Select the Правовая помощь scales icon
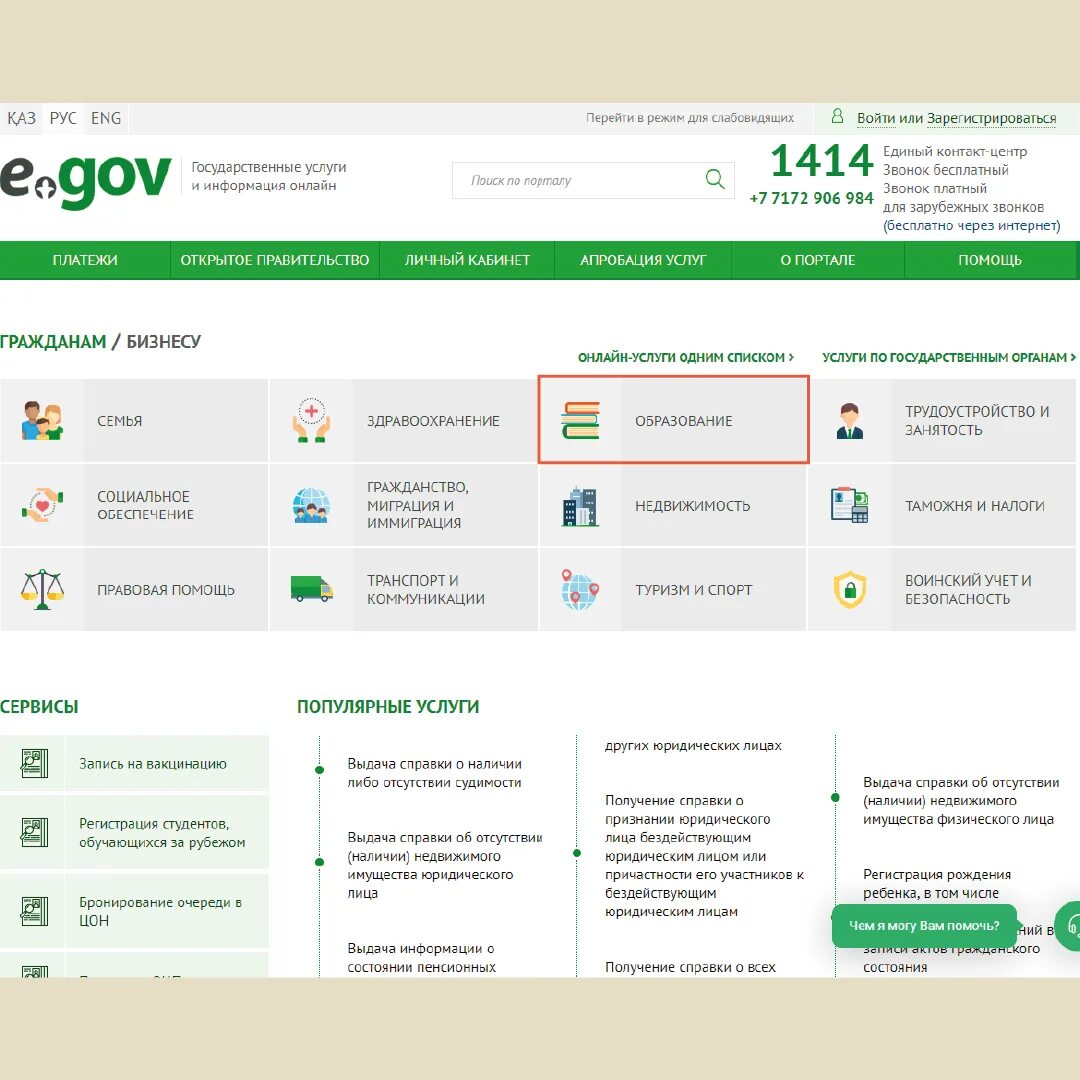 tap(42, 589)
